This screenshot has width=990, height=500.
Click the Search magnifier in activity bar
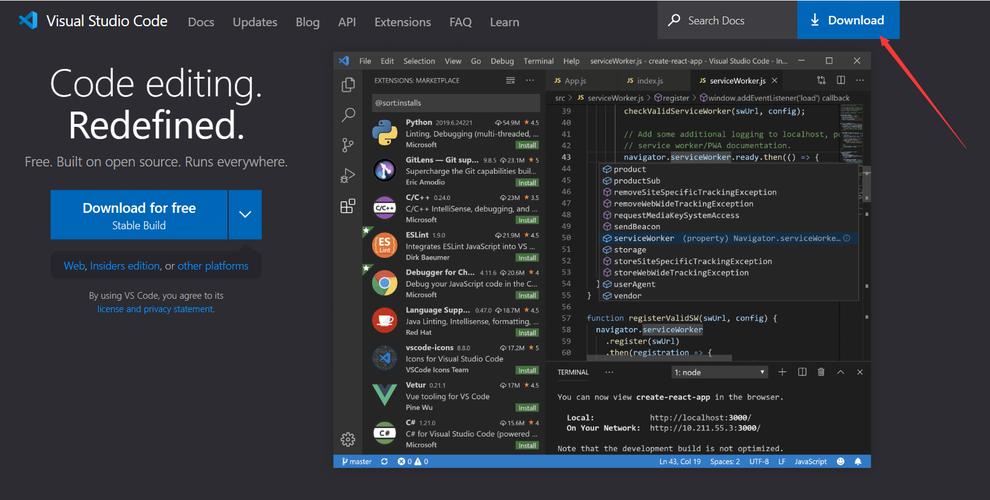coord(348,115)
